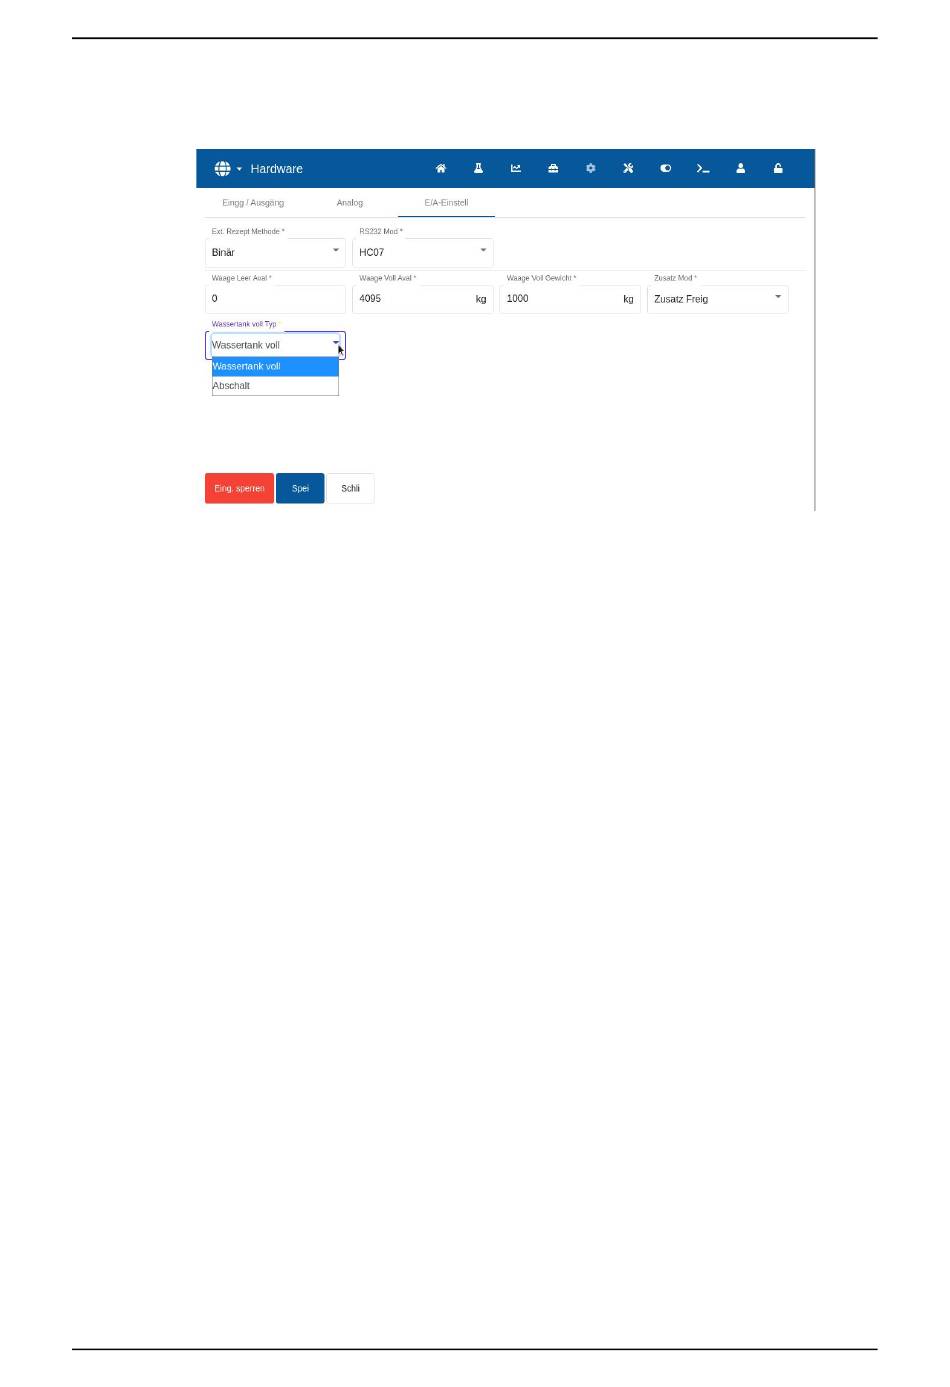Open the Zusatz Mod dropdown
950x1387 pixels.
coord(718,299)
